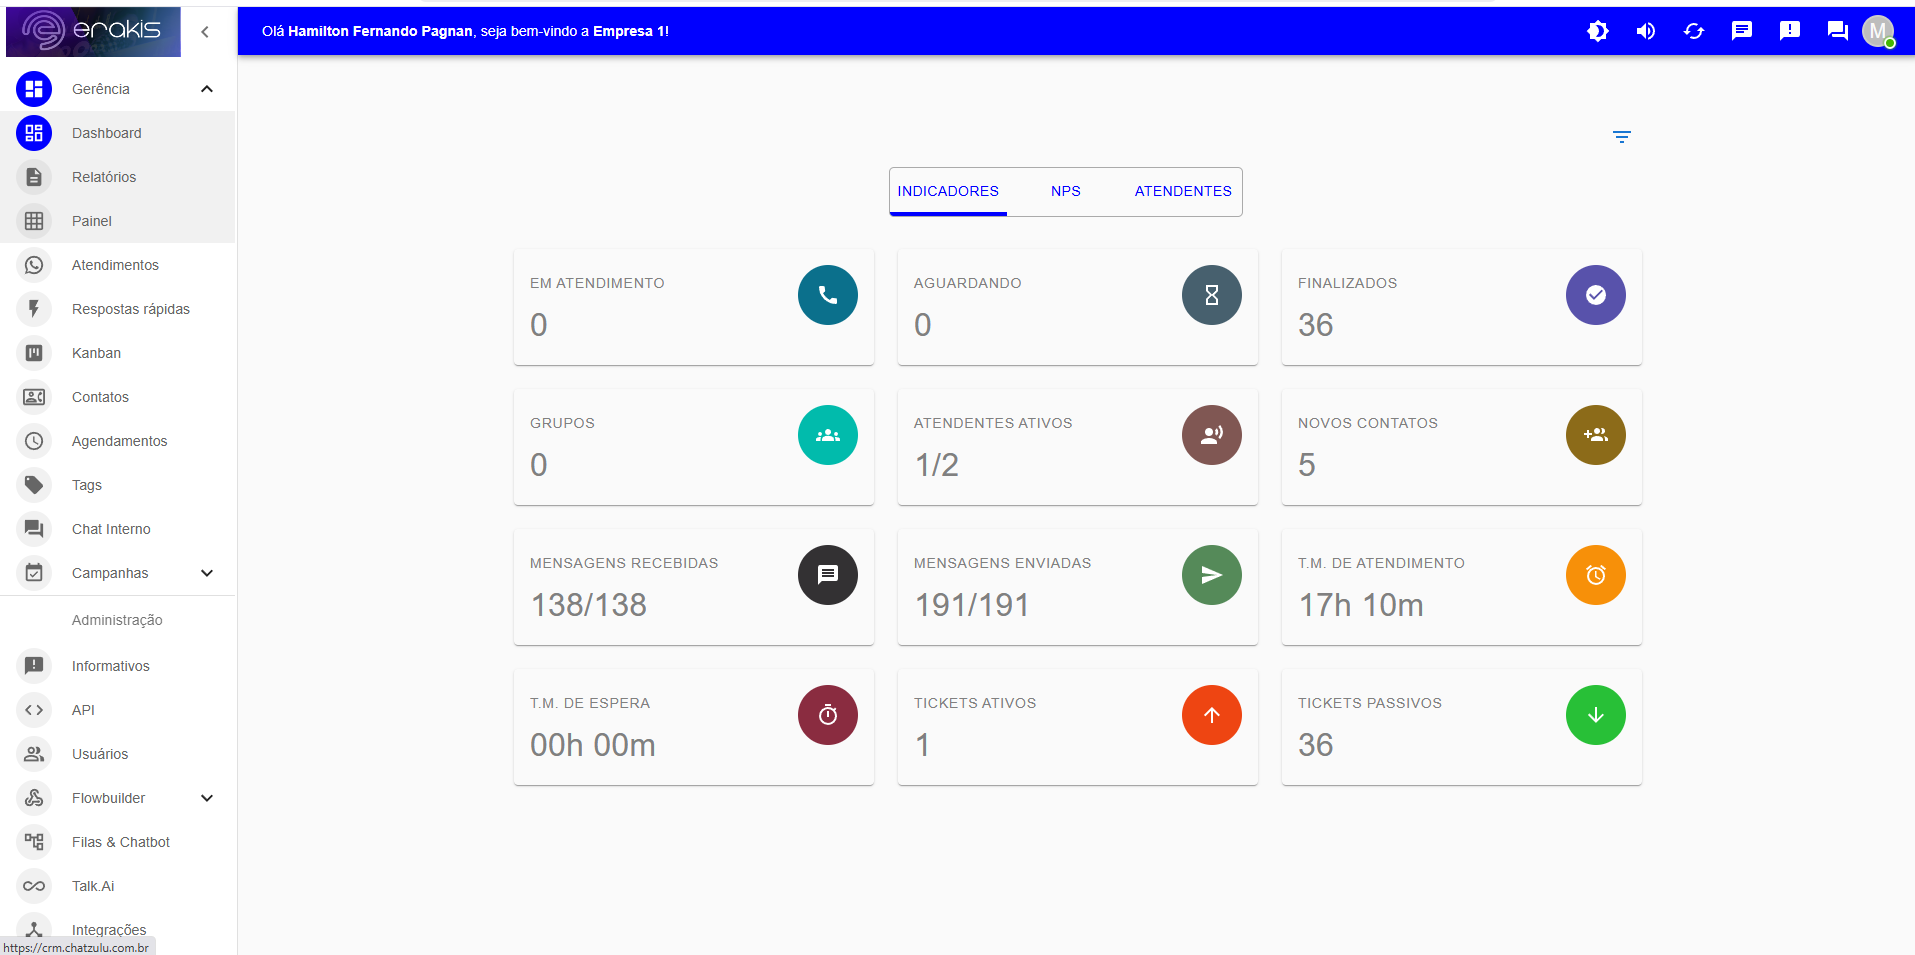Open the internal chat bubbles icon in header
The image size is (1915, 955).
click(1837, 31)
